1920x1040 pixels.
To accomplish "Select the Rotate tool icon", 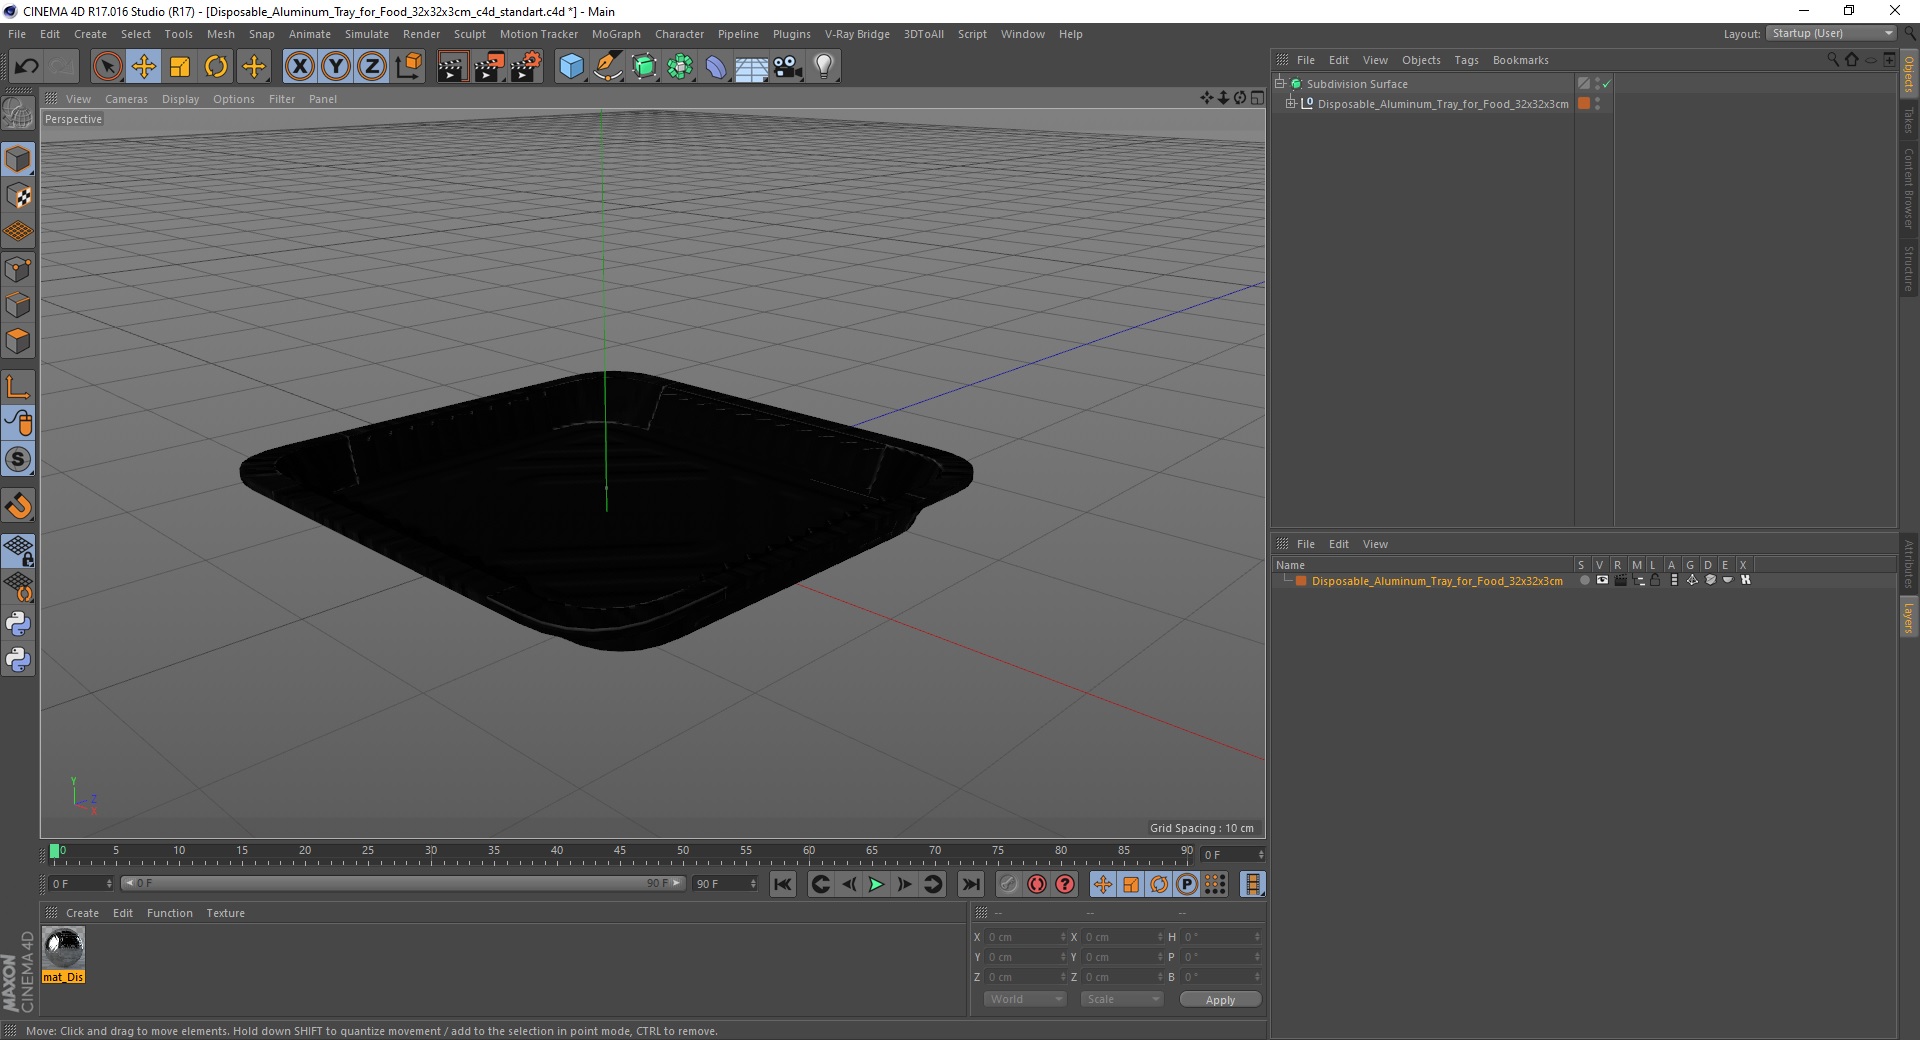I will click(x=216, y=67).
